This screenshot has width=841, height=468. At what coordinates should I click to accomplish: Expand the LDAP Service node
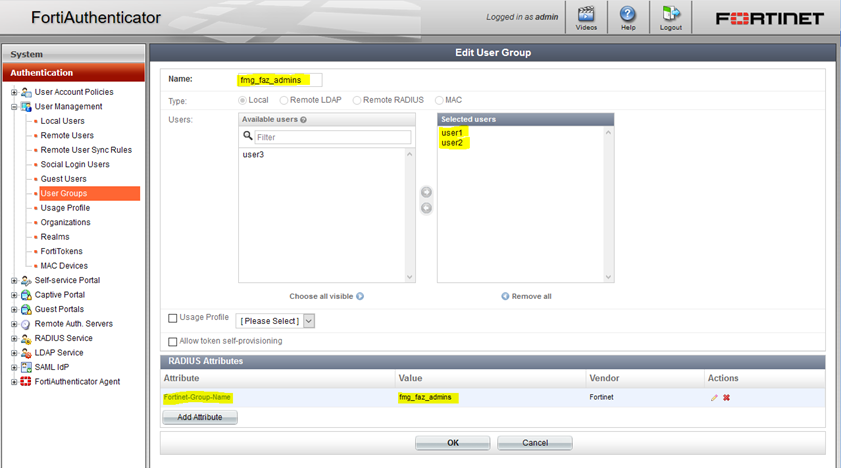pyautogui.click(x=14, y=353)
